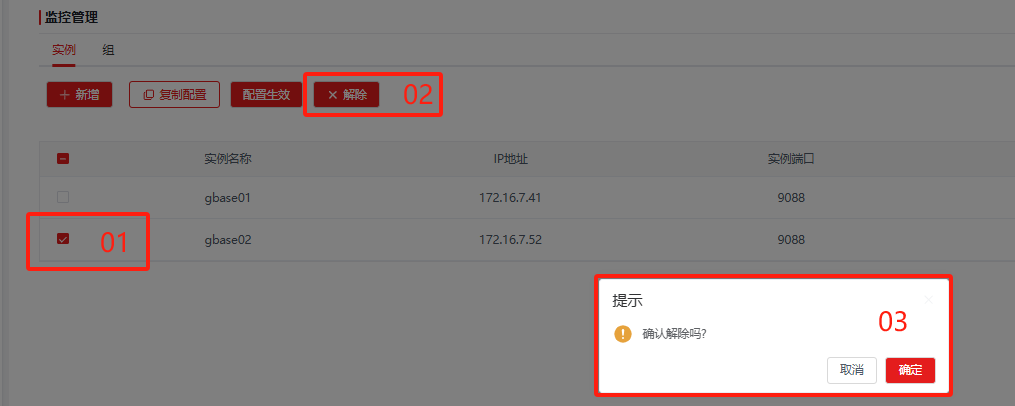Apply settings with 配置生效 button
The width and height of the screenshot is (1015, 406).
(266, 95)
